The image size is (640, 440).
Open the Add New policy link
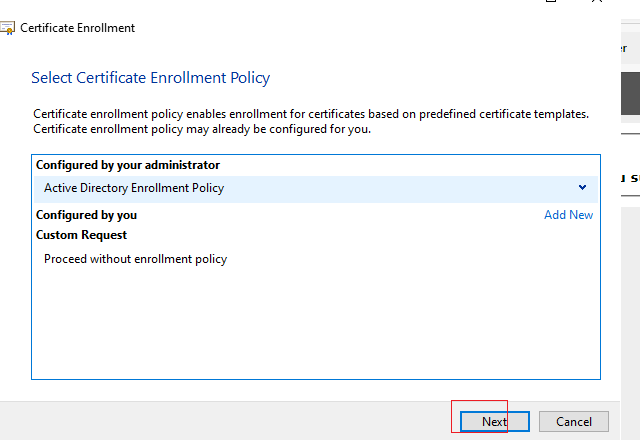568,215
